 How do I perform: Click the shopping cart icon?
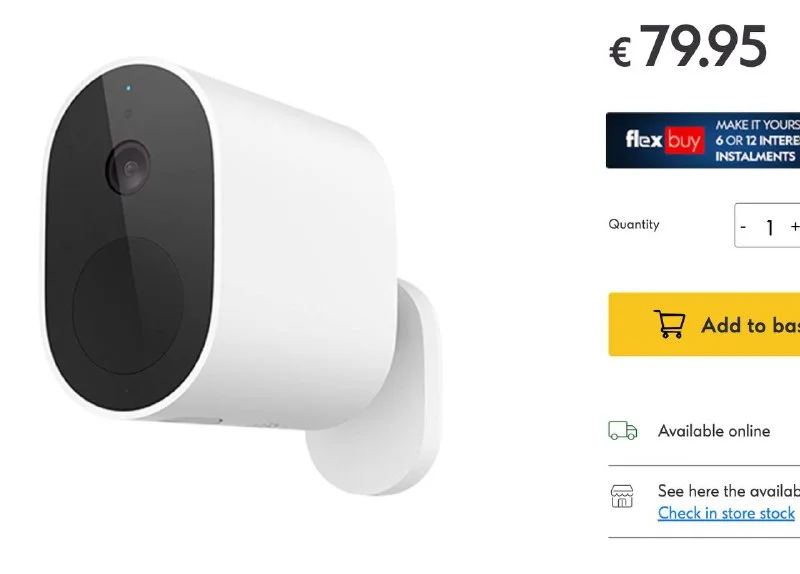[669, 324]
